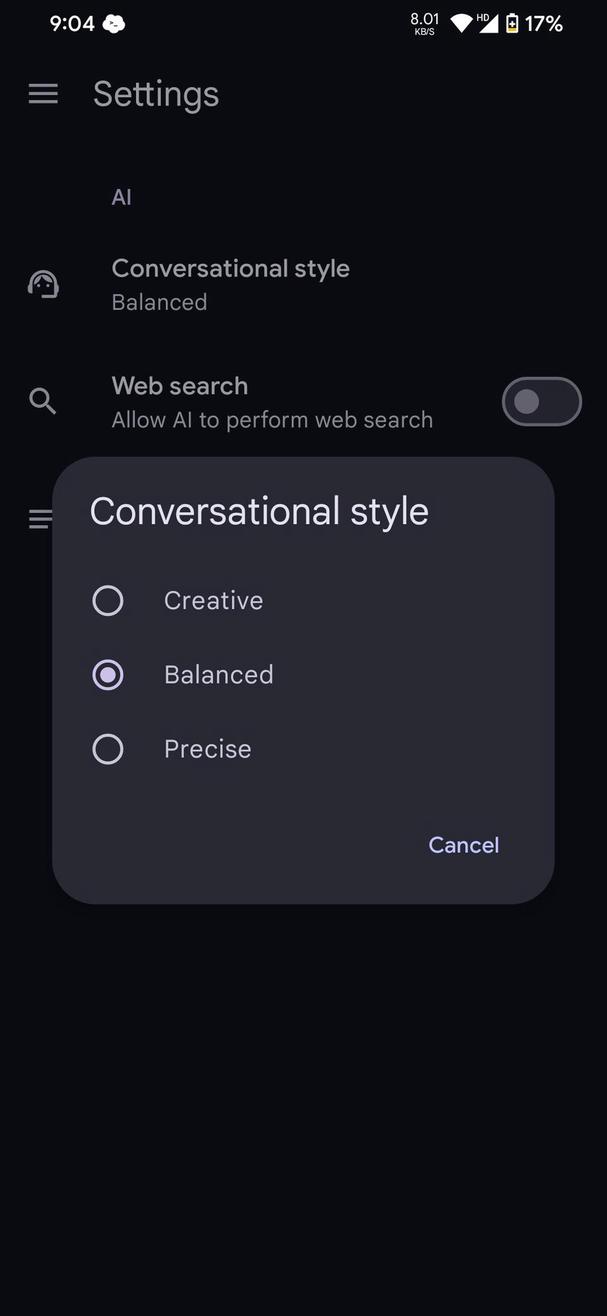Image resolution: width=607 pixels, height=1316 pixels.
Task: Click the list icon behind the dialog
Action: click(x=40, y=518)
